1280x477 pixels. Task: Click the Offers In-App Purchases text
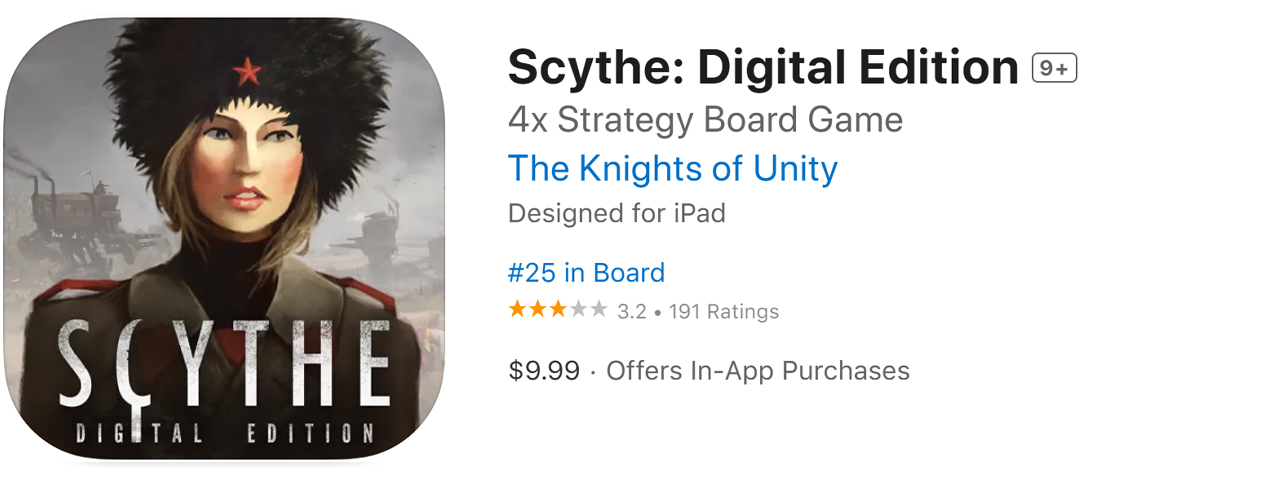pyautogui.click(x=758, y=371)
